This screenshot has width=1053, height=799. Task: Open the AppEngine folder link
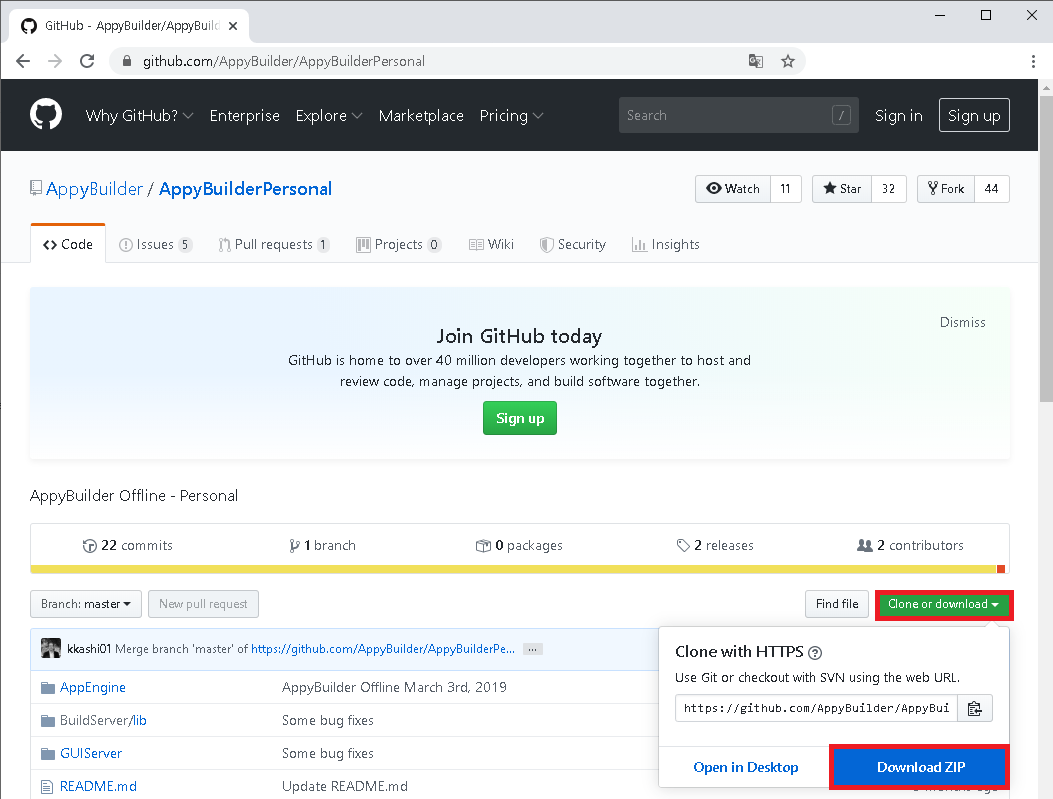click(x=93, y=688)
